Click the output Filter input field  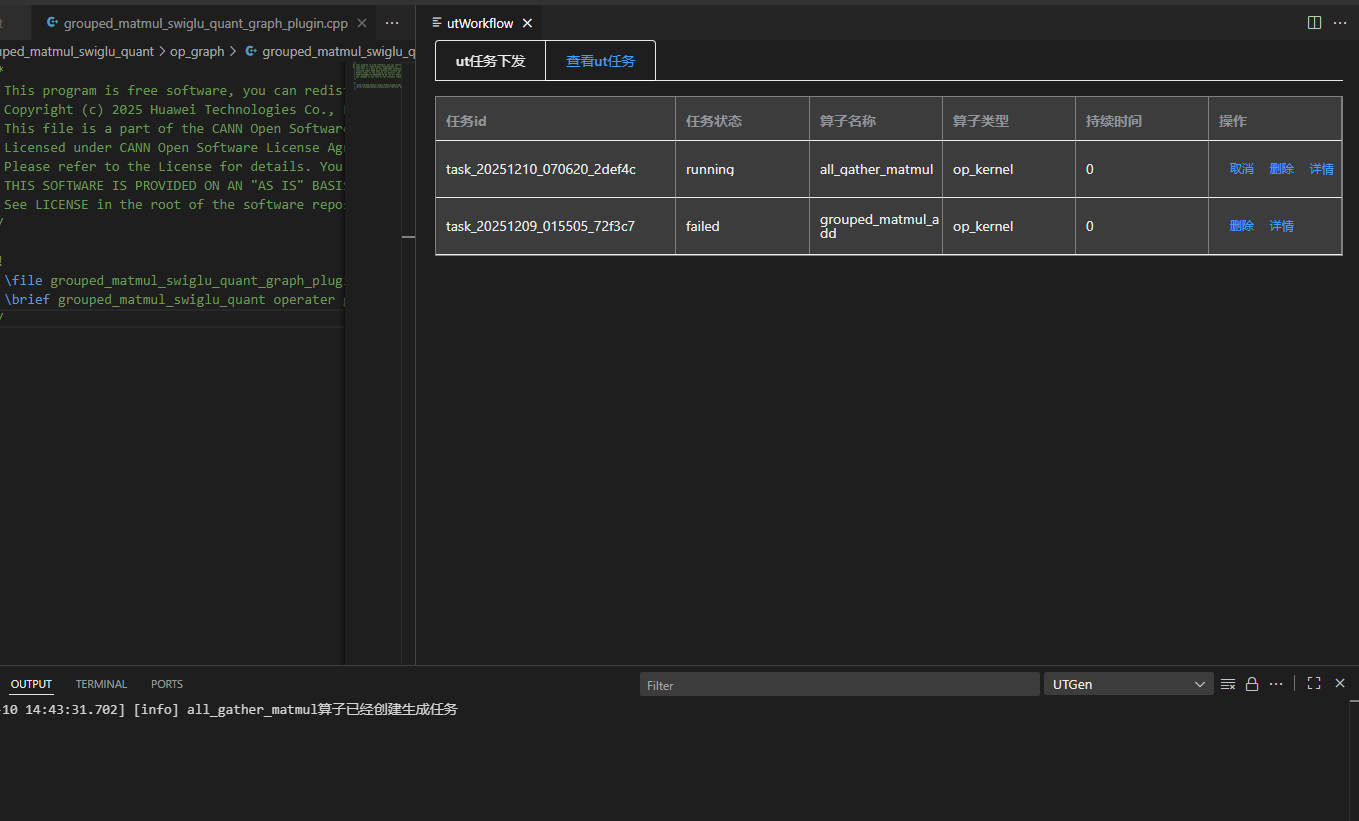(x=838, y=685)
